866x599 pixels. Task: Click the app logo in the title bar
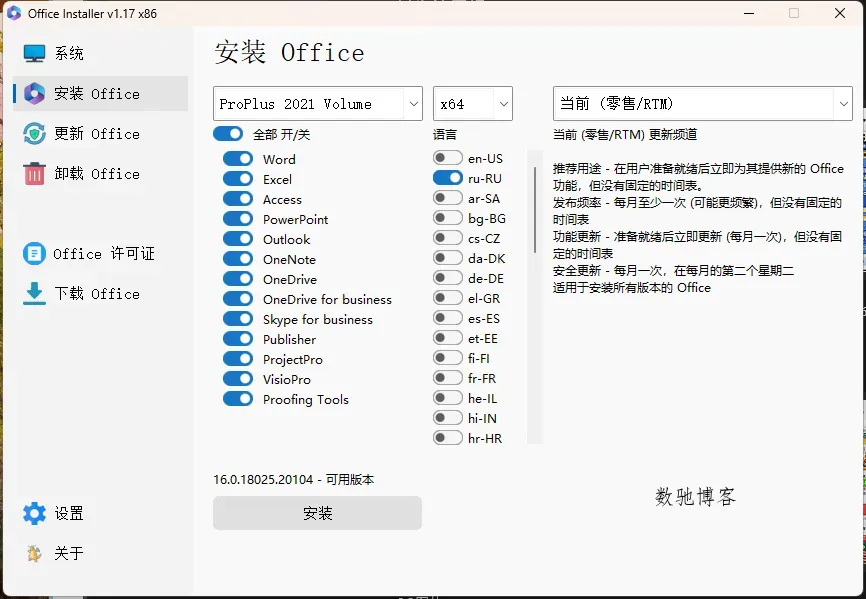[14, 13]
